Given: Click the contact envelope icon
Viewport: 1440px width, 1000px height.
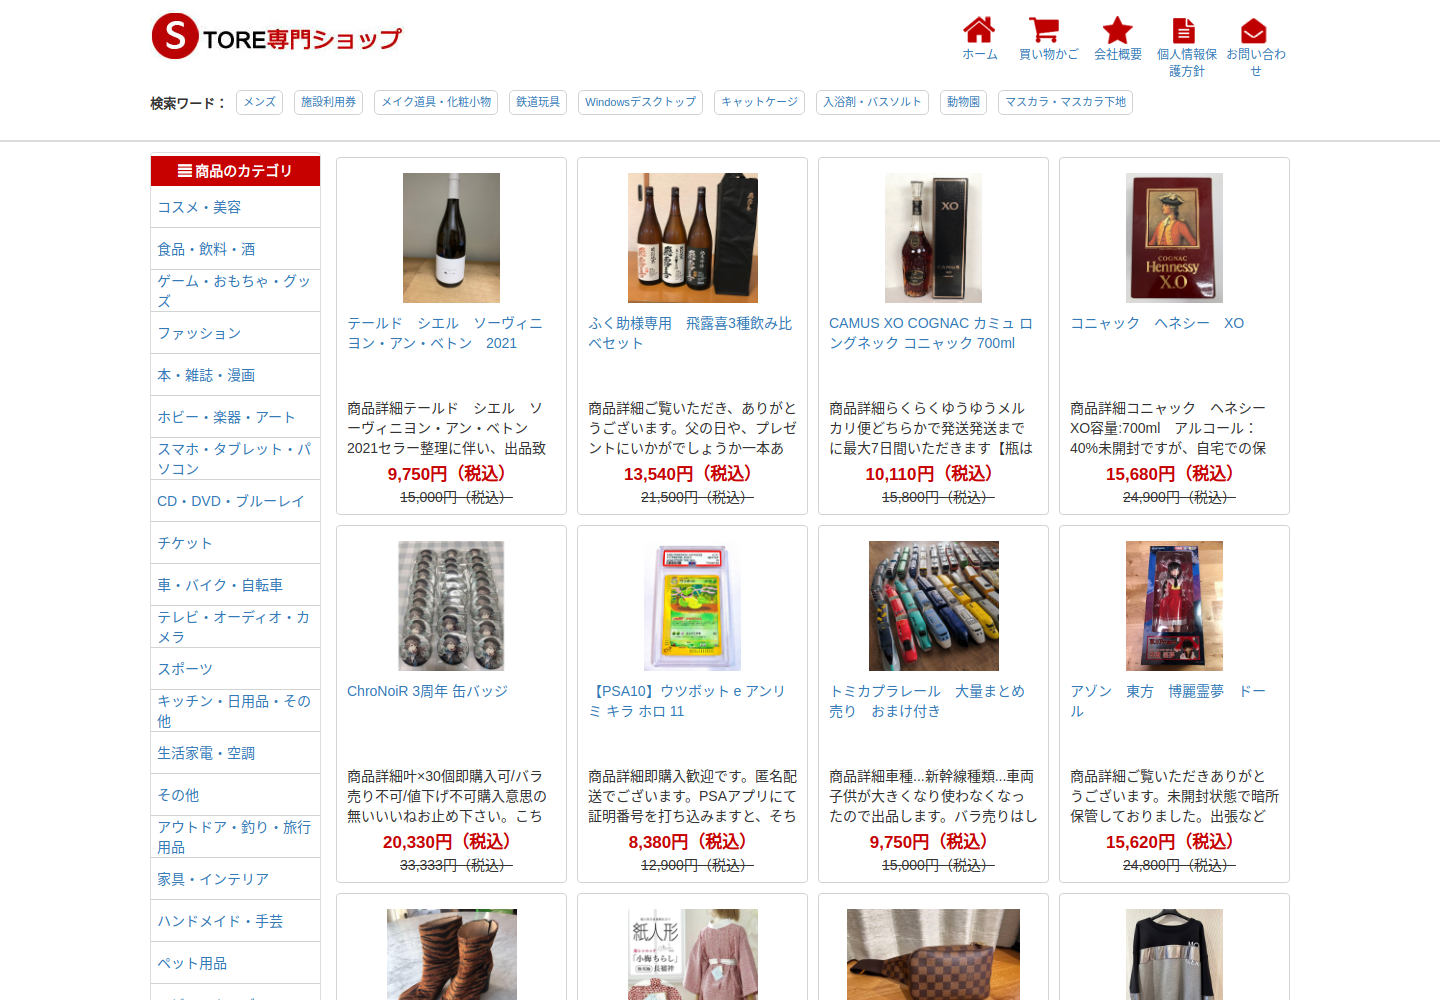Looking at the screenshot, I should 1254,30.
